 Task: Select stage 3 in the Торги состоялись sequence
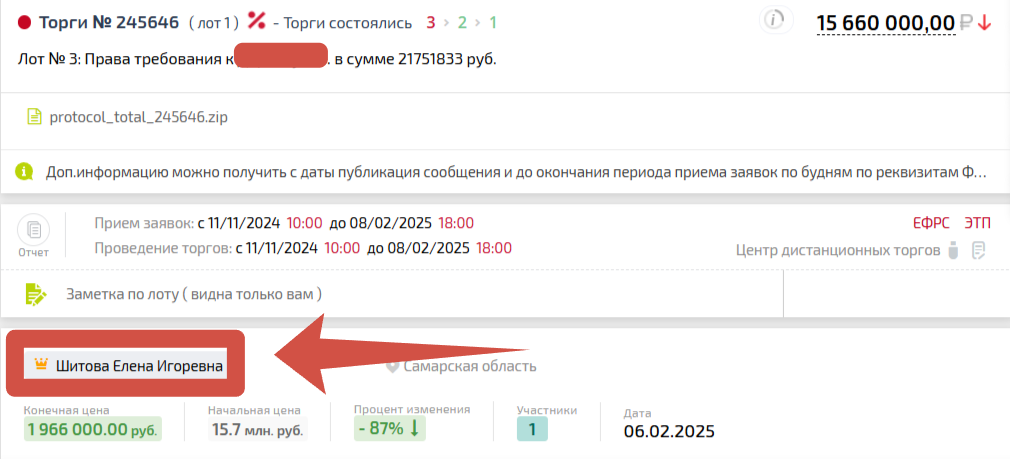click(x=430, y=23)
